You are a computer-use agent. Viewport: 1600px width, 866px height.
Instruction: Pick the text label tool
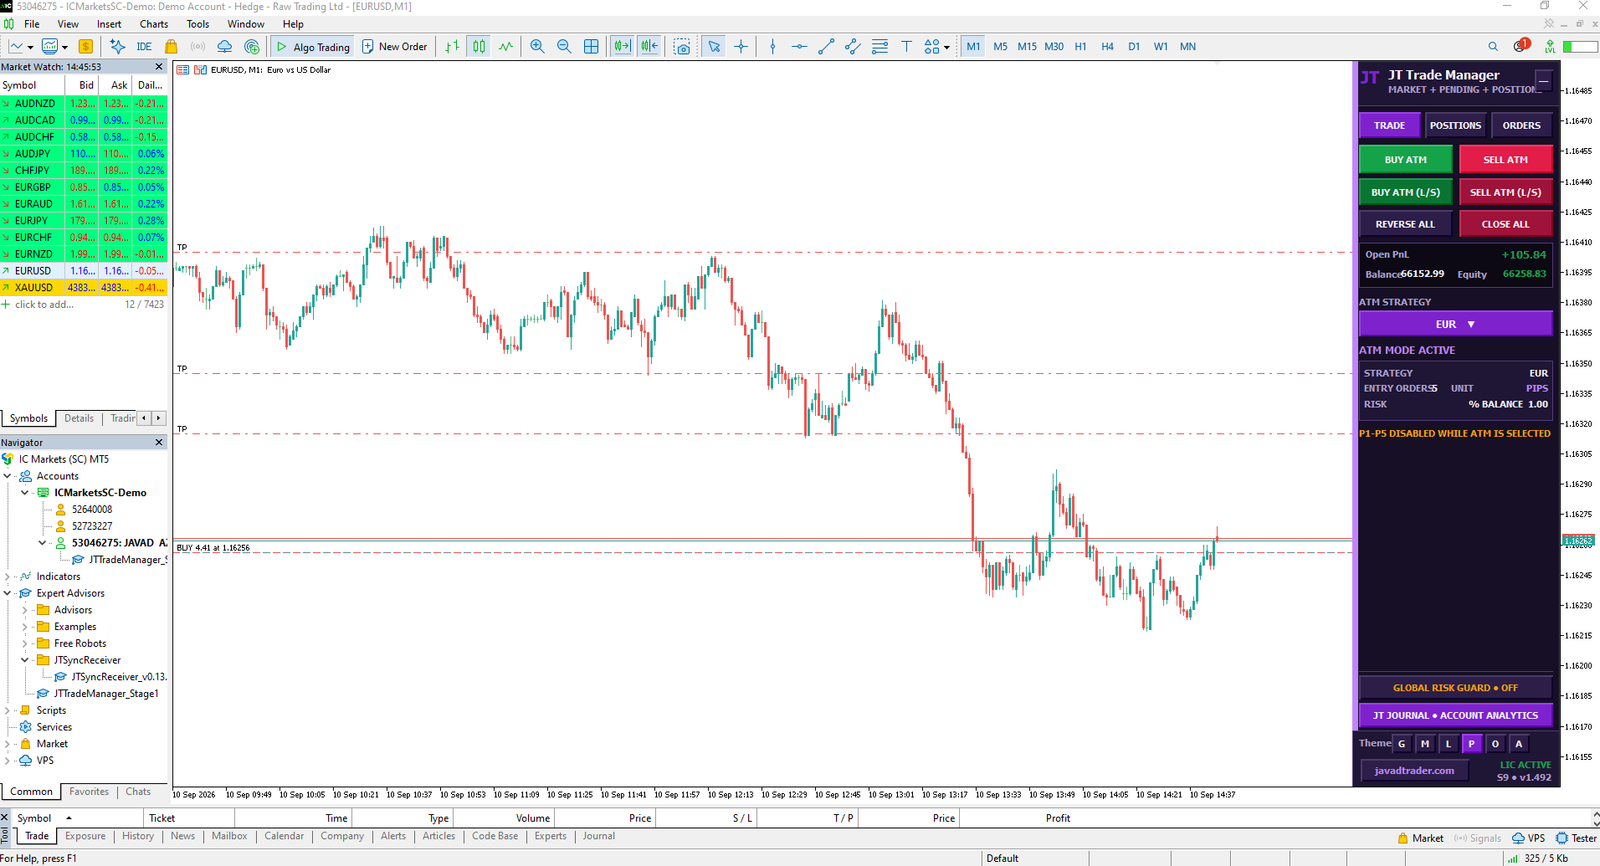click(x=906, y=46)
